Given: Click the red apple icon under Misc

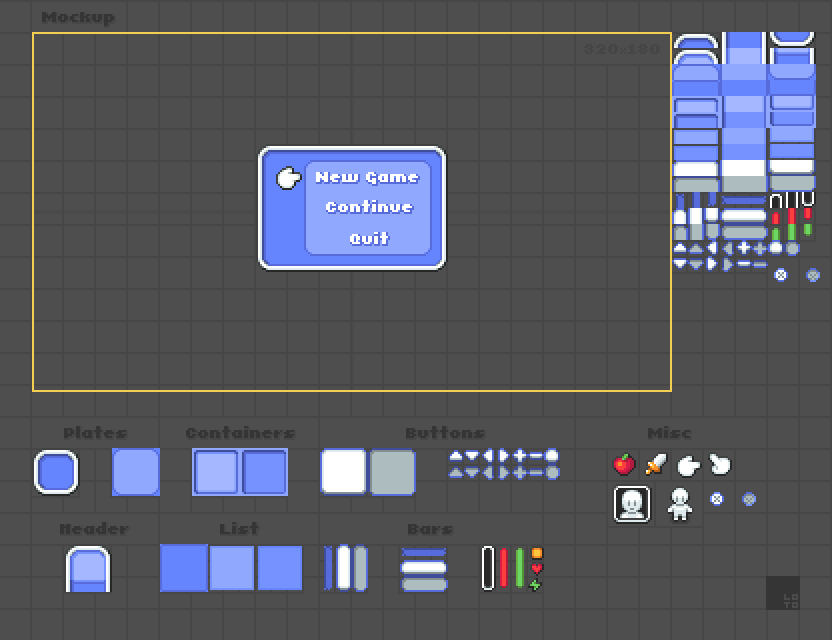Looking at the screenshot, I should pos(624,464).
